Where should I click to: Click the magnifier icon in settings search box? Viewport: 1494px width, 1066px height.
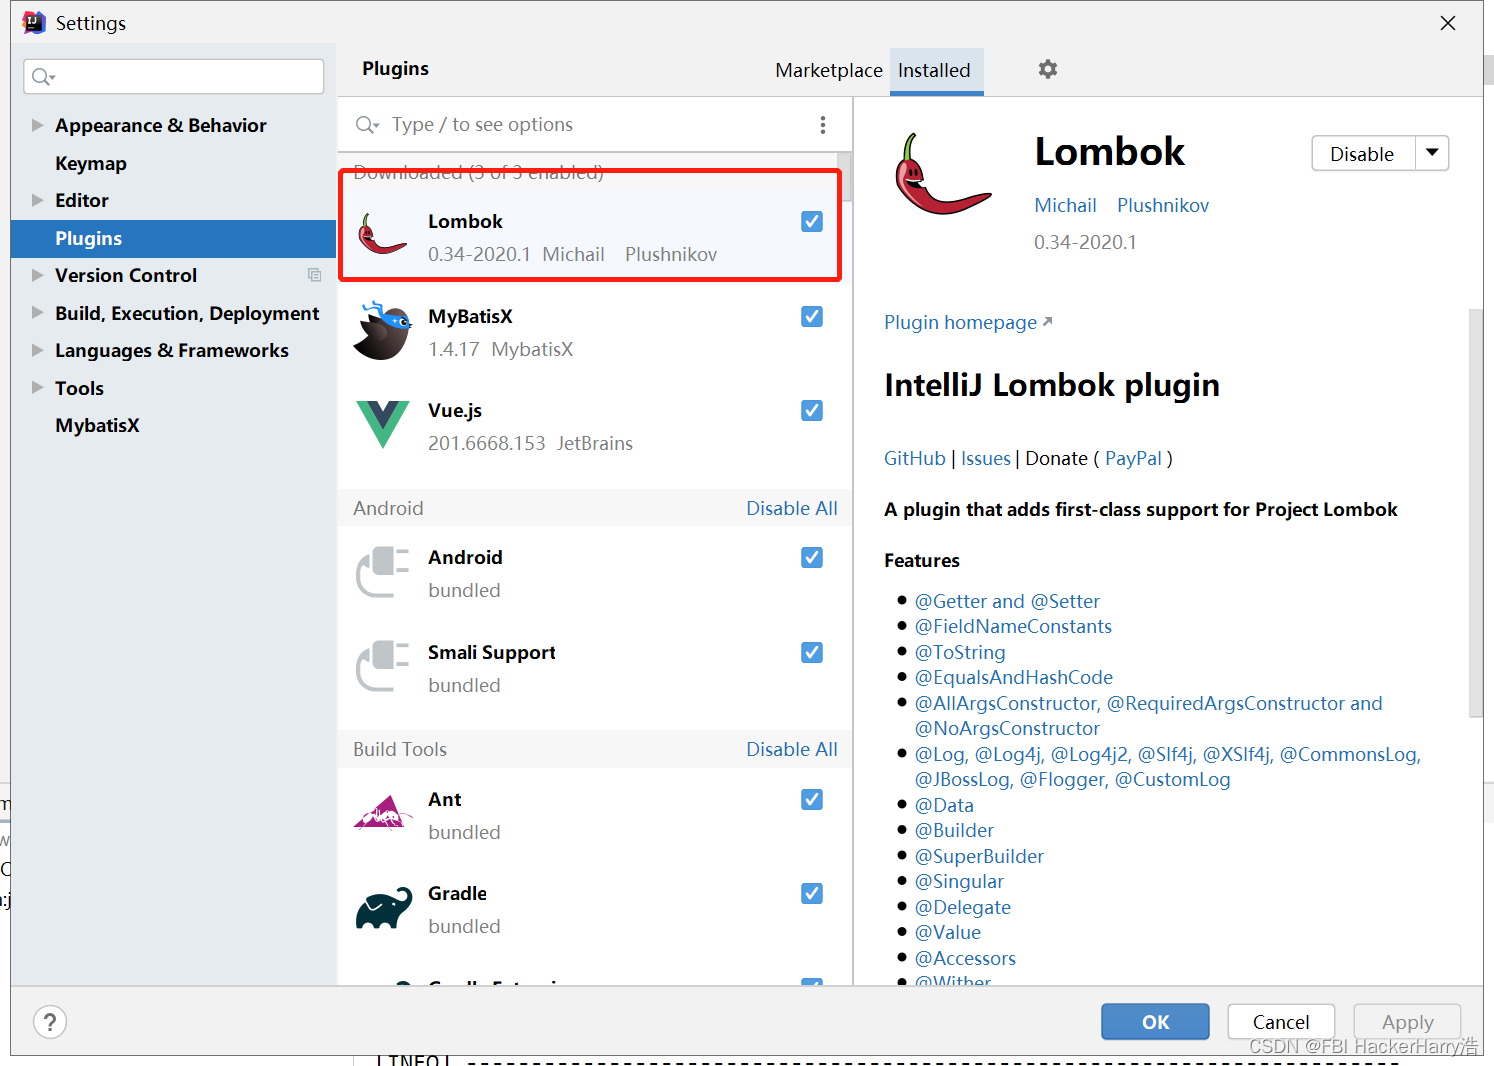pyautogui.click(x=42, y=76)
